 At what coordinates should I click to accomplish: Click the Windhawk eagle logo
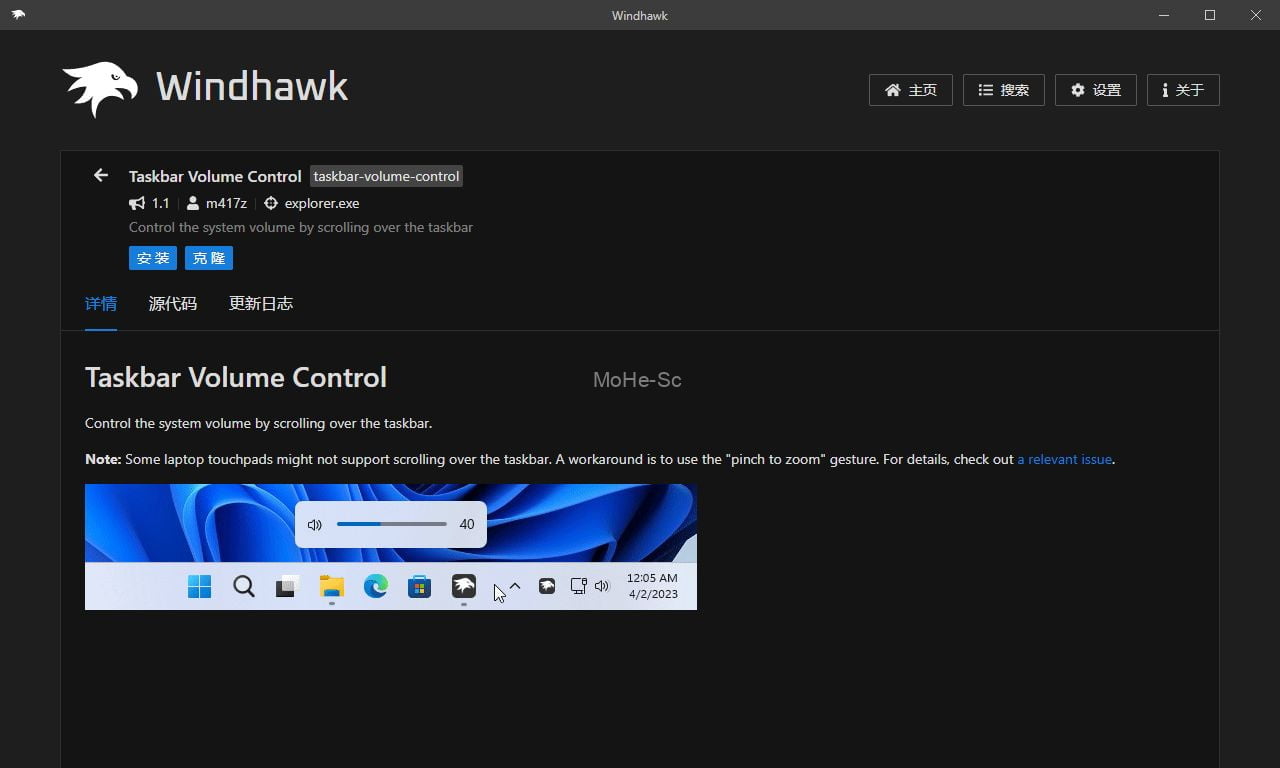tap(100, 89)
